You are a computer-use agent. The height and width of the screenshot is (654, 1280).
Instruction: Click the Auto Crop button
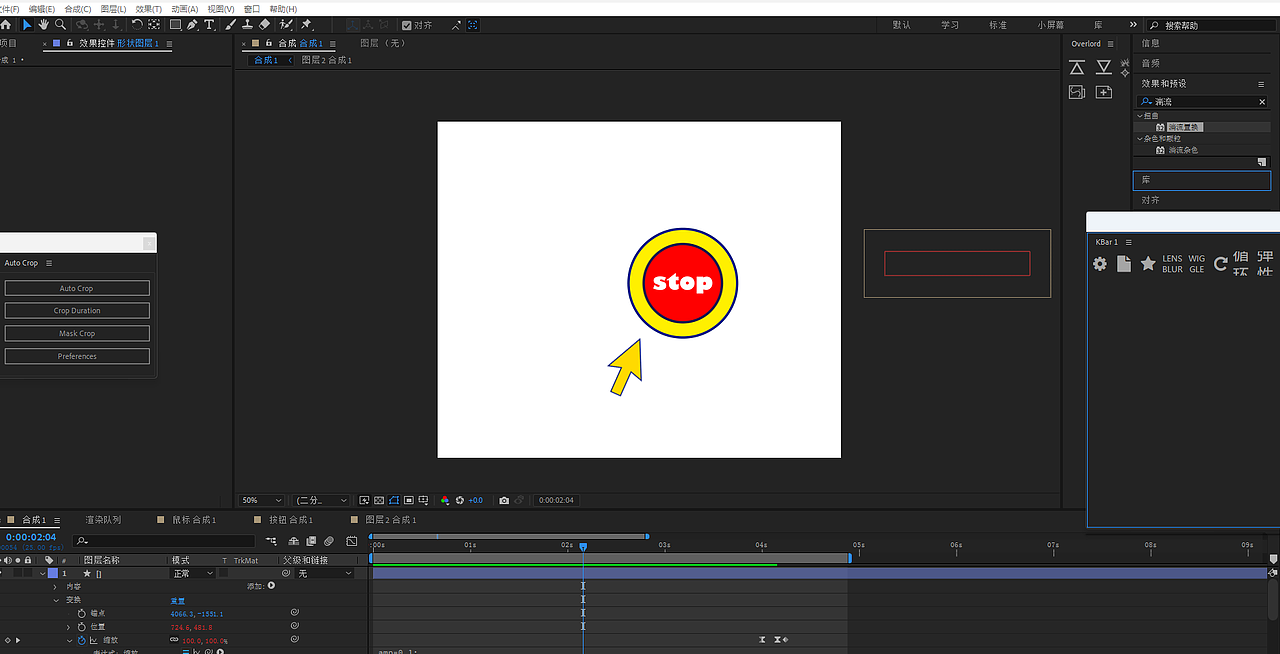77,288
